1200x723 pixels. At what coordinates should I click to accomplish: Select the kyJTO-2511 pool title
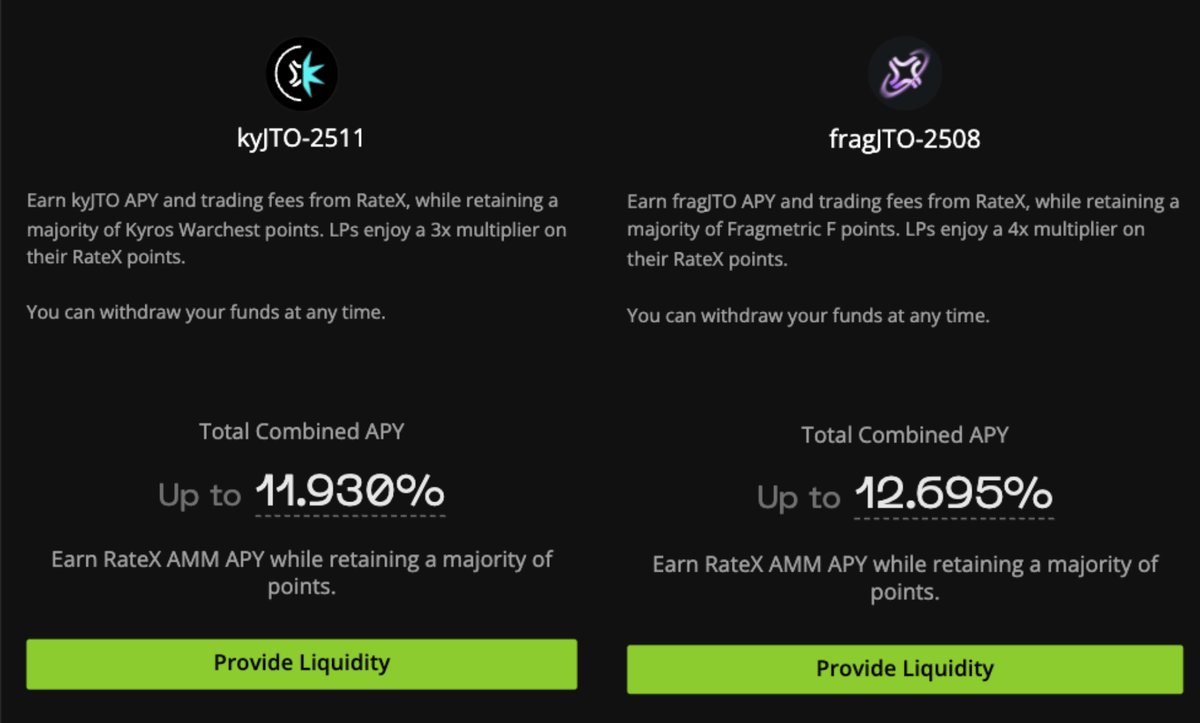(x=302, y=138)
